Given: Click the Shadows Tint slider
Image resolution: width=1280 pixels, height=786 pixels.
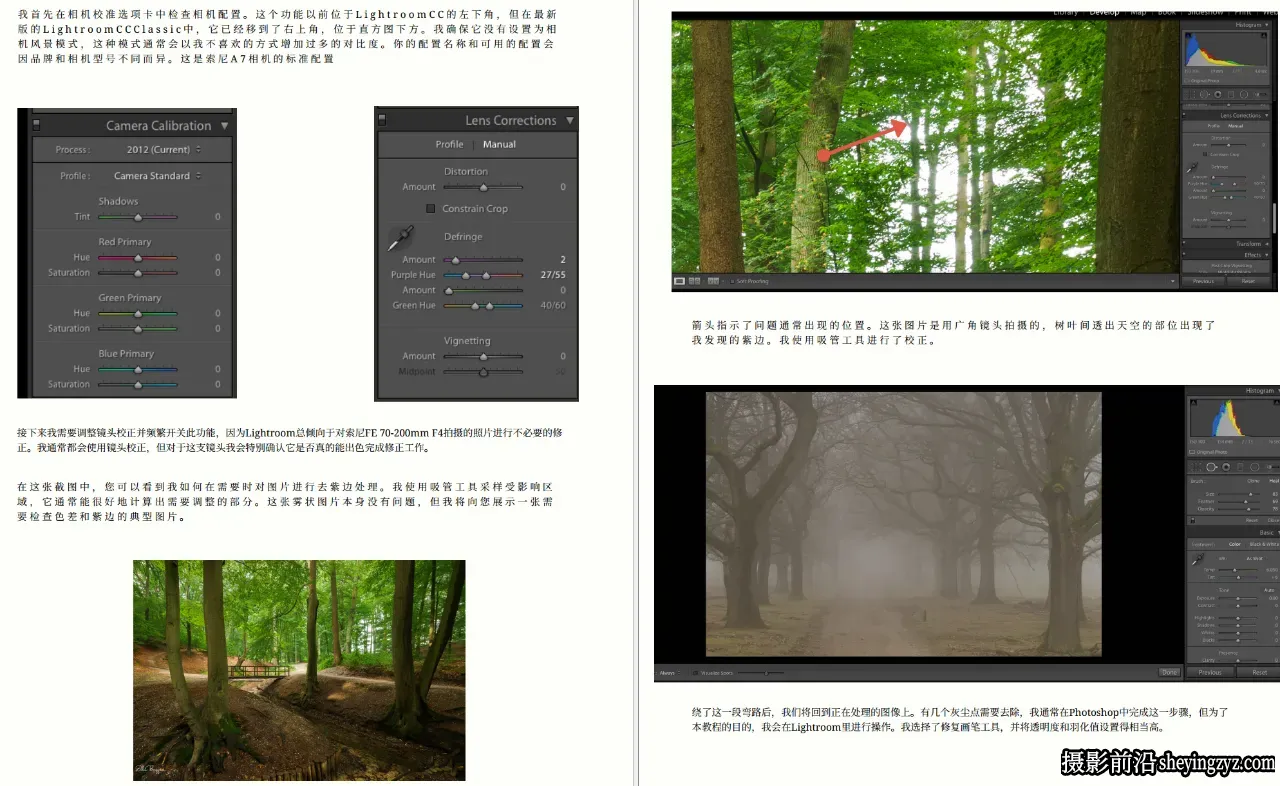Looking at the screenshot, I should (x=138, y=217).
